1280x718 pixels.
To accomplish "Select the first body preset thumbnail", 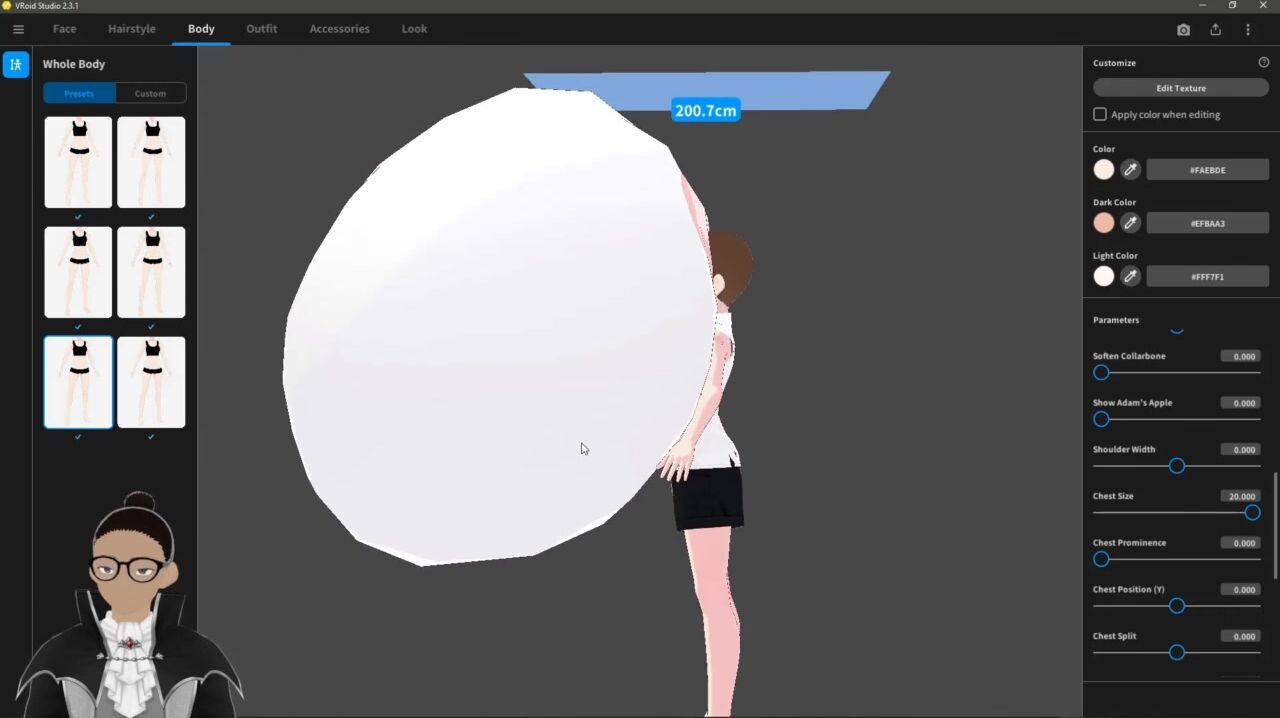I will point(78,162).
